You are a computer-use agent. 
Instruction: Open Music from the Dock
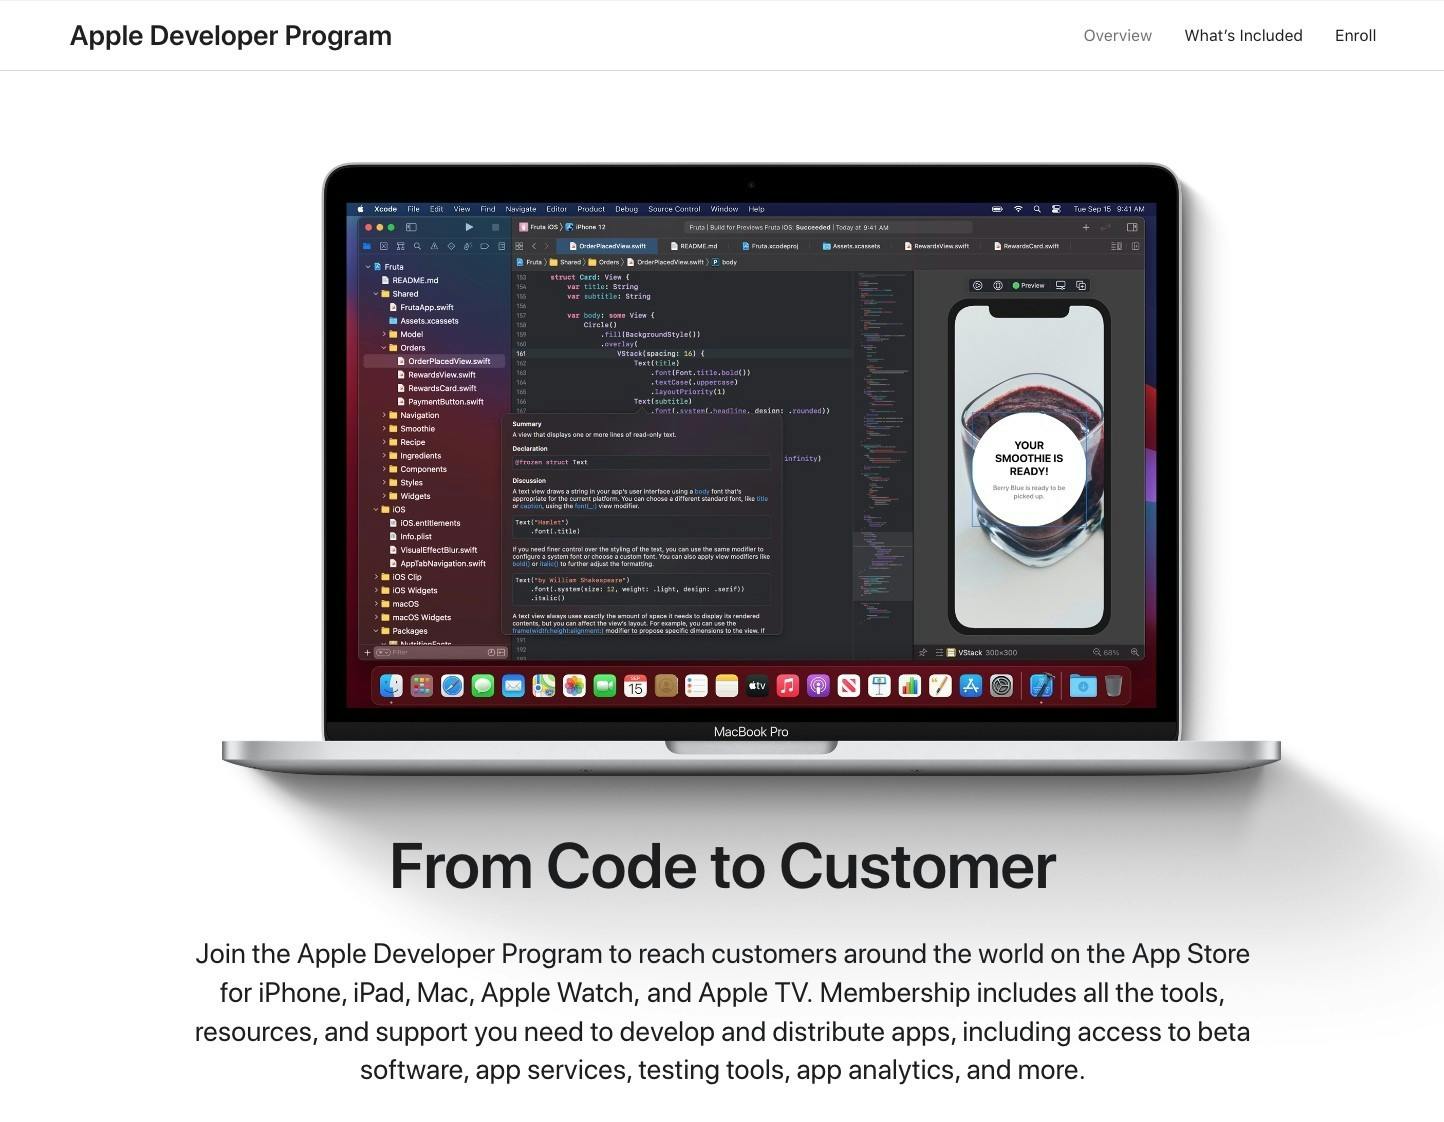(x=788, y=685)
